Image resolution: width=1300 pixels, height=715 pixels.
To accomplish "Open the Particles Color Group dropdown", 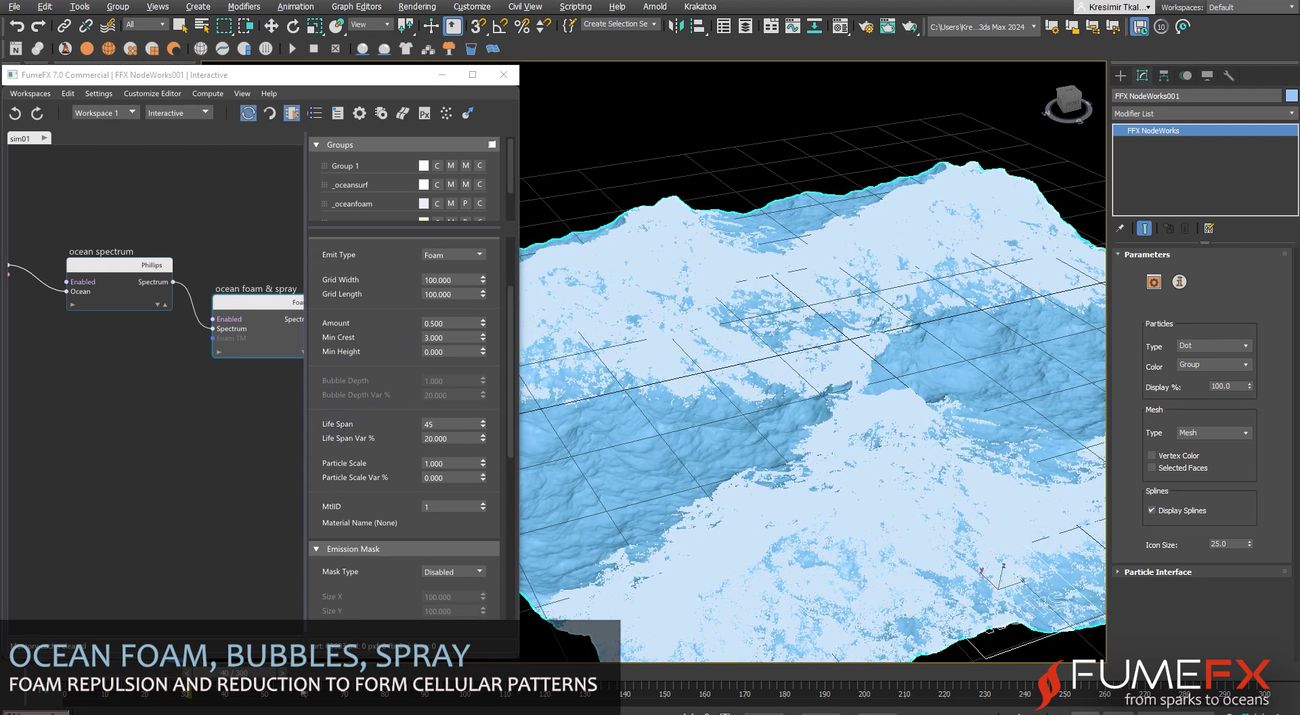I will [x=1214, y=365].
